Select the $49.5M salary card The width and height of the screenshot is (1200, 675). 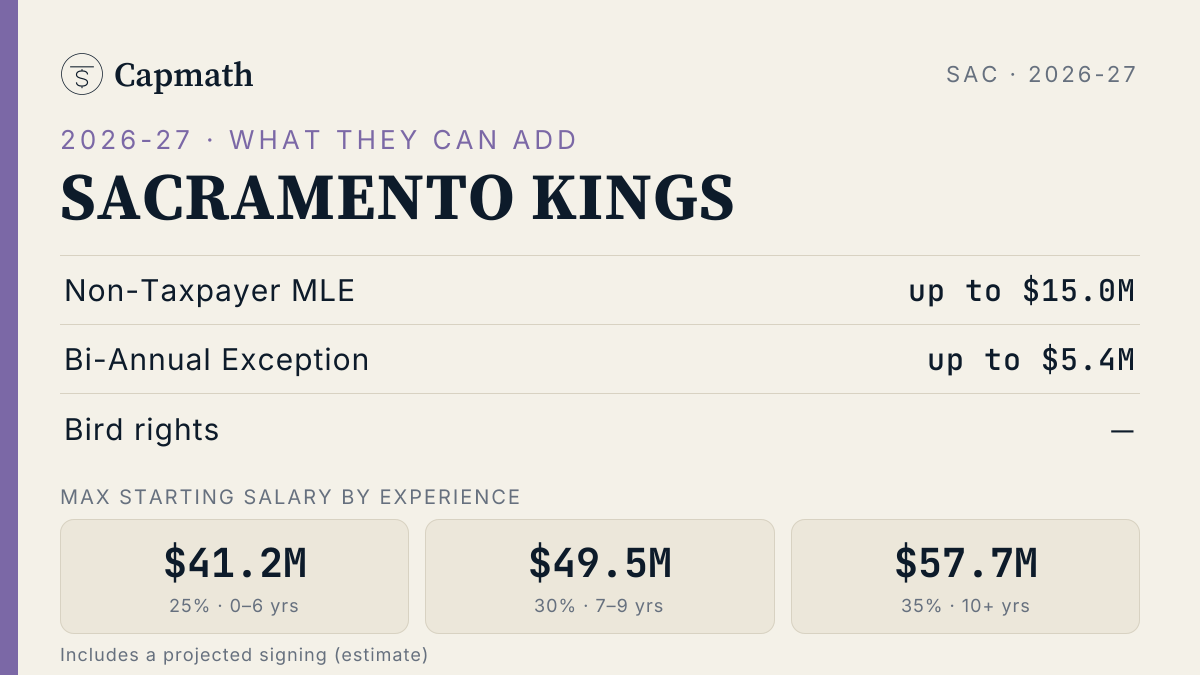[600, 576]
